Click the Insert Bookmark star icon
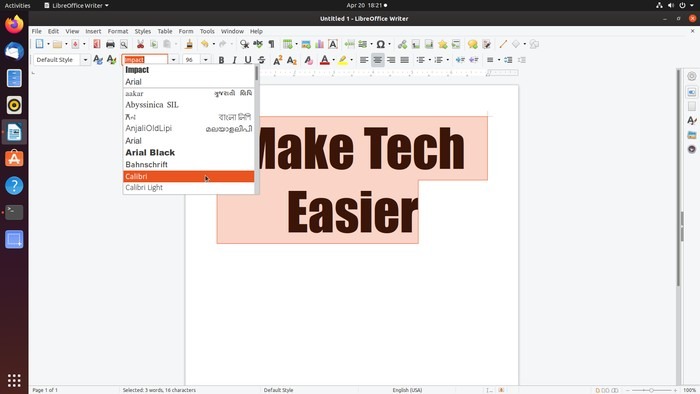The height and width of the screenshot is (394, 700). [442, 44]
